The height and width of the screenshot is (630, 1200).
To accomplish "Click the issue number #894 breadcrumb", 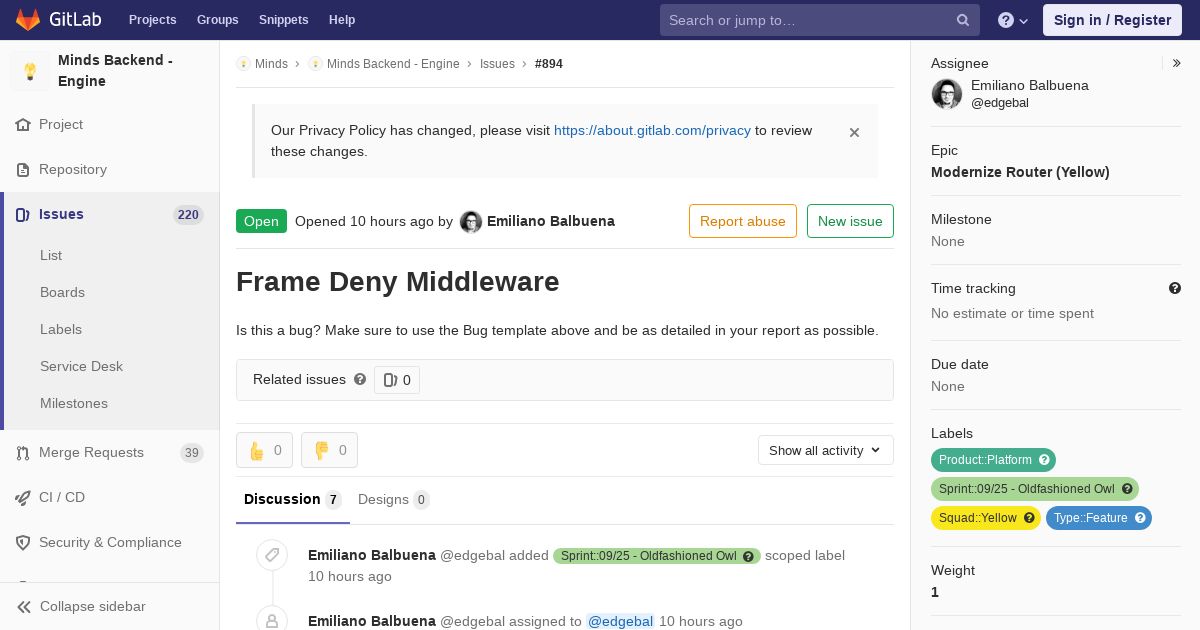I will pos(549,64).
